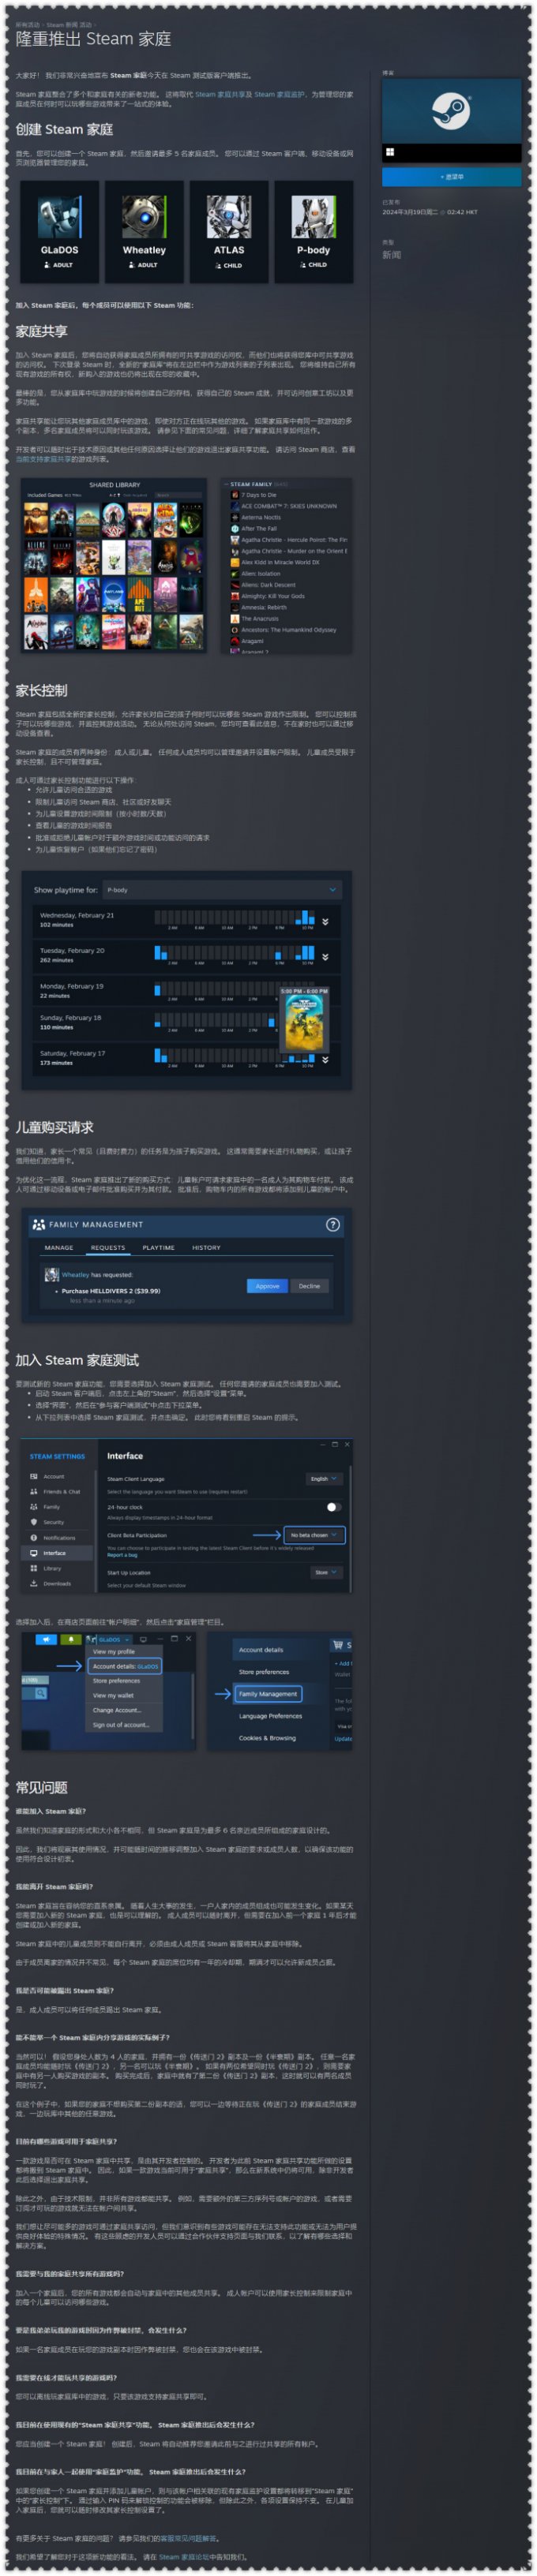
Task: Click the ATLAS child member avatar
Action: pyautogui.click(x=229, y=217)
